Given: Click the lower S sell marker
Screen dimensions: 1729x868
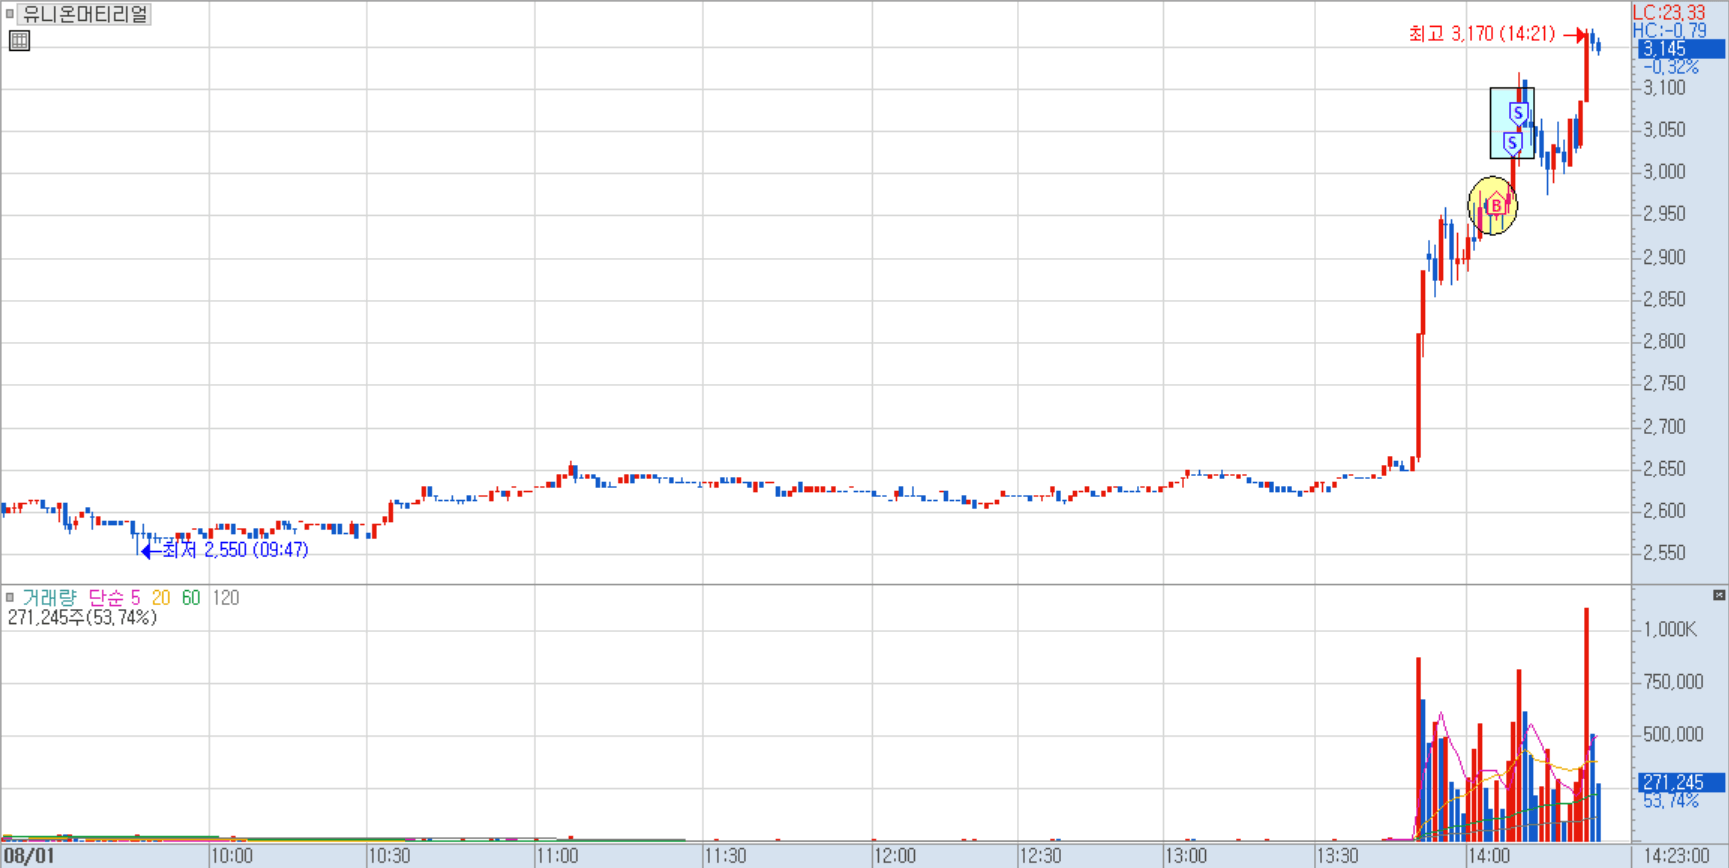Looking at the screenshot, I should click(1512, 143).
